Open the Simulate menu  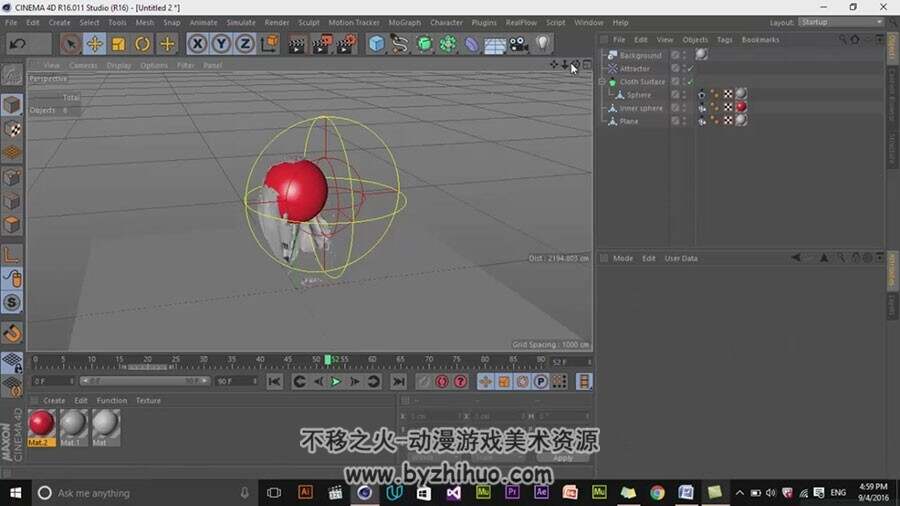[241, 22]
